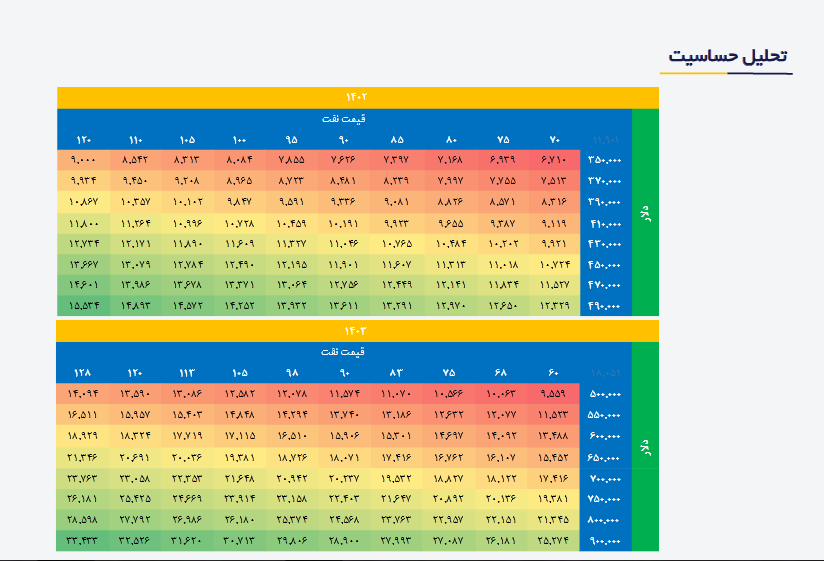Click 'قیمت نفت' header in the ۱۴۰۲ table
This screenshot has width=824, height=561.
pyautogui.click(x=343, y=118)
